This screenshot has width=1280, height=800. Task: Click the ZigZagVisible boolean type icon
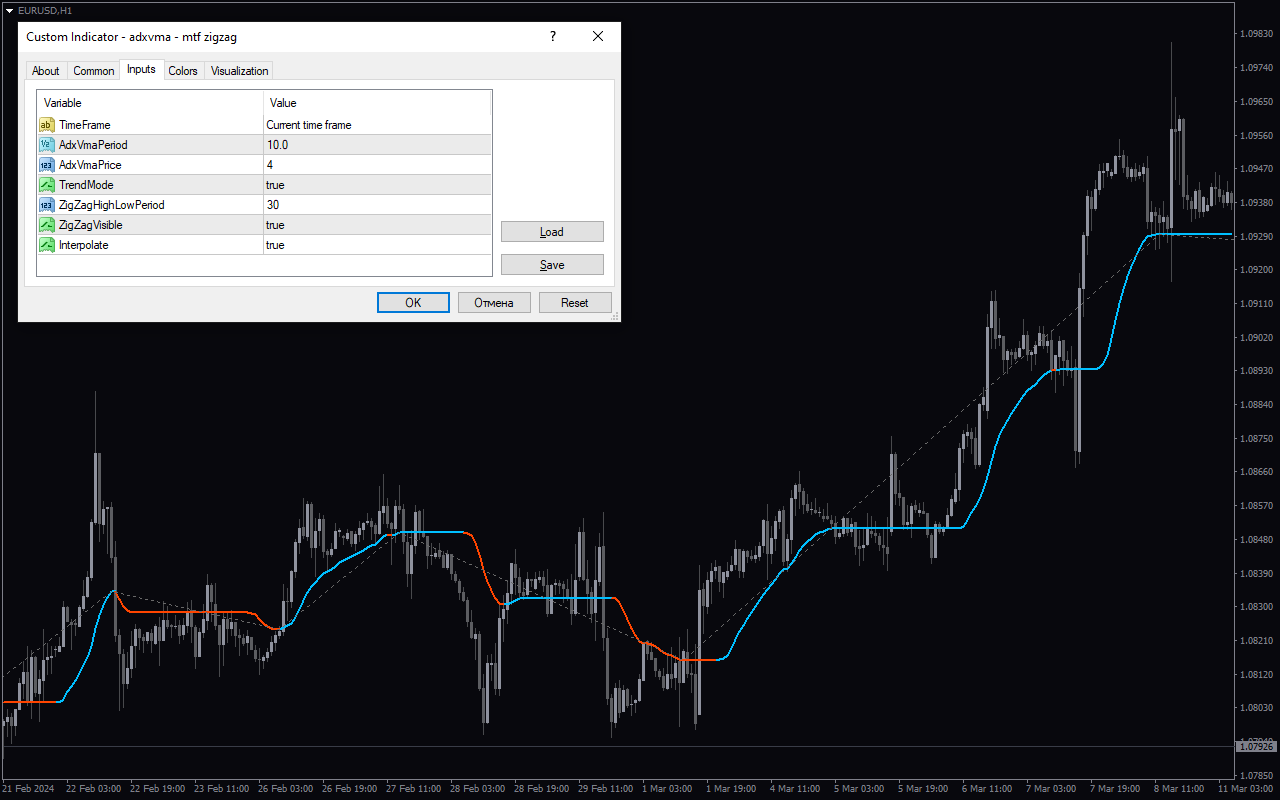pyautogui.click(x=46, y=225)
